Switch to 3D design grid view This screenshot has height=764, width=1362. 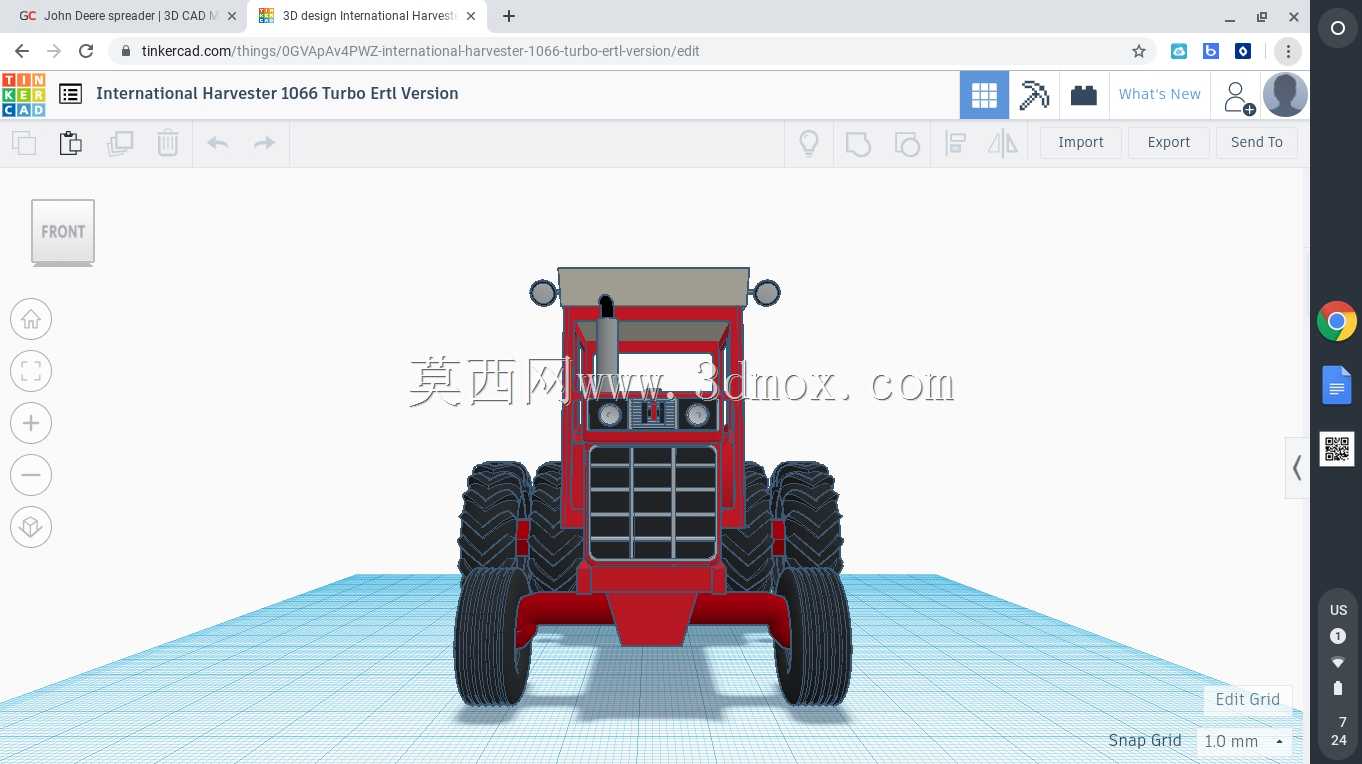point(984,95)
